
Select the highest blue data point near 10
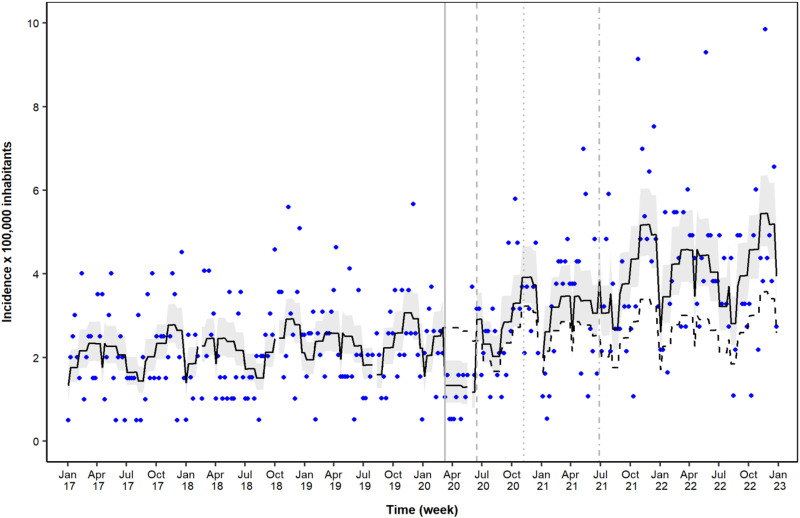coord(765,29)
